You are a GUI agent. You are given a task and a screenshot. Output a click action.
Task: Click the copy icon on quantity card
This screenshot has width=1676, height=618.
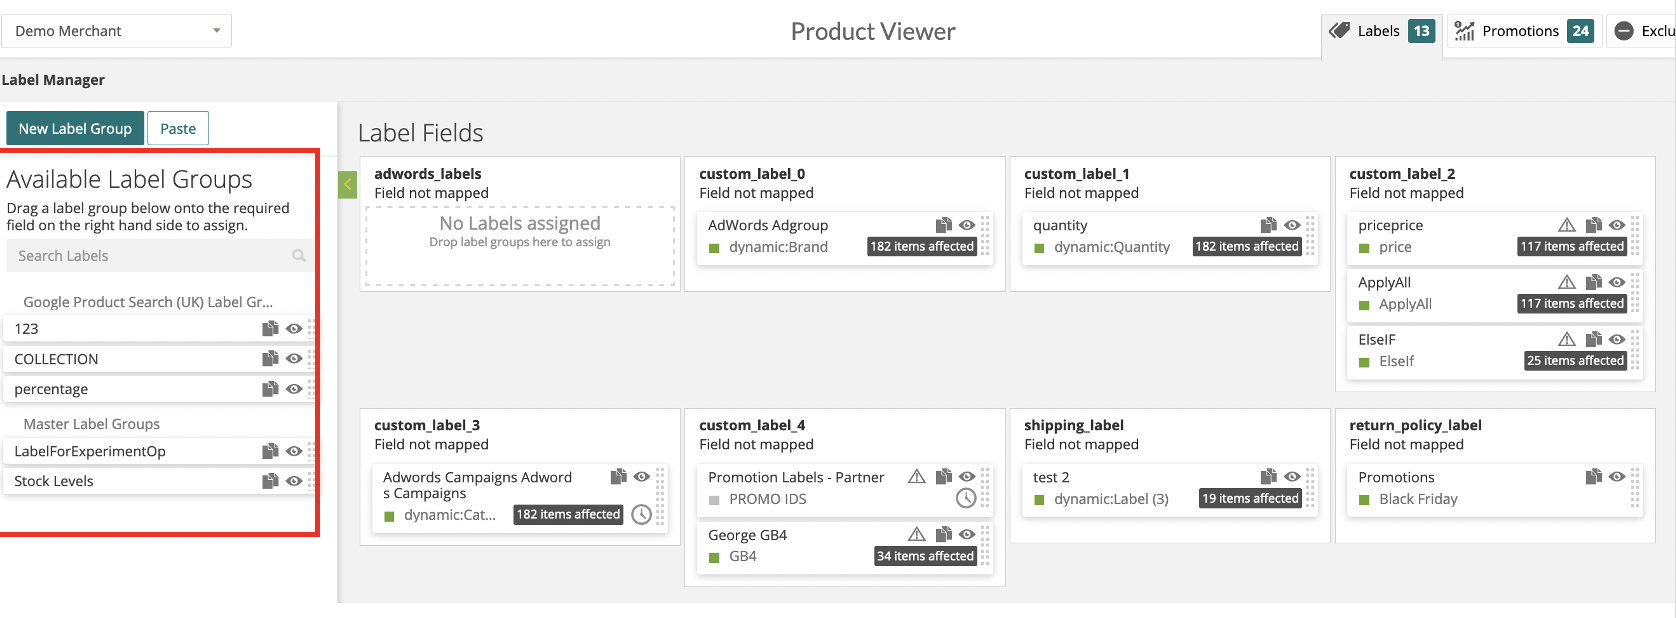(1268, 225)
